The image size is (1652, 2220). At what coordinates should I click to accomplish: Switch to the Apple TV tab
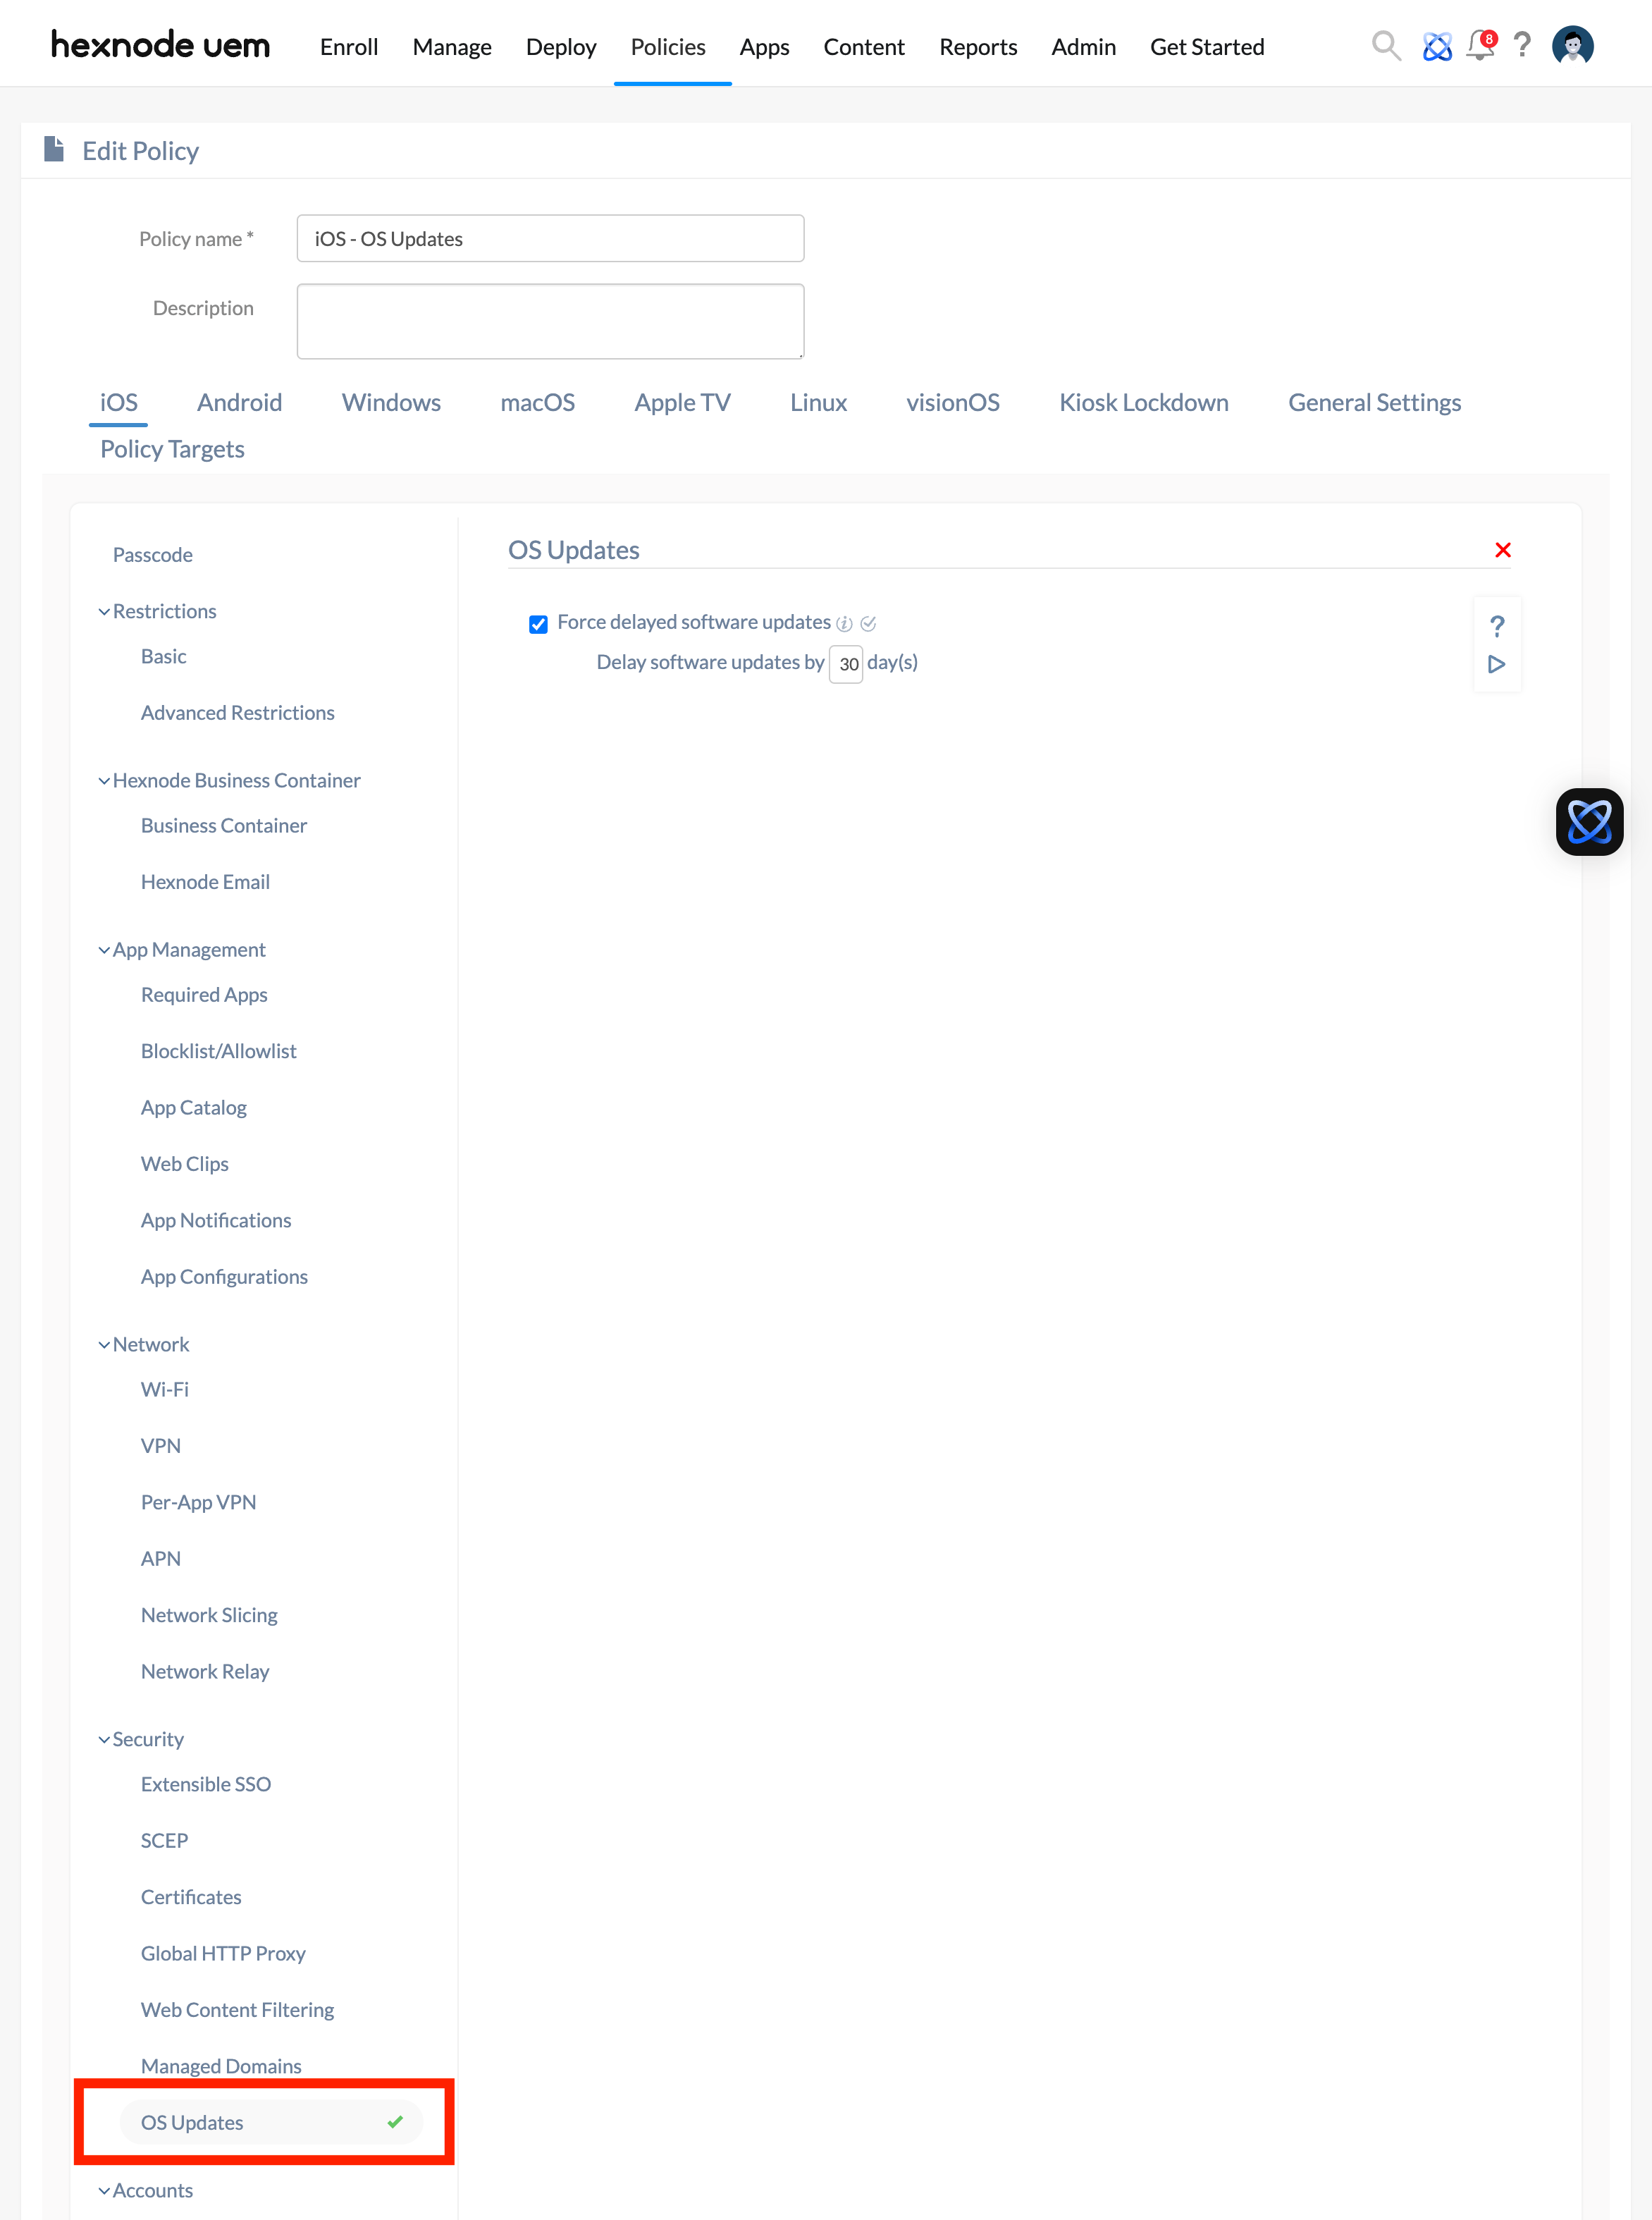[682, 403]
